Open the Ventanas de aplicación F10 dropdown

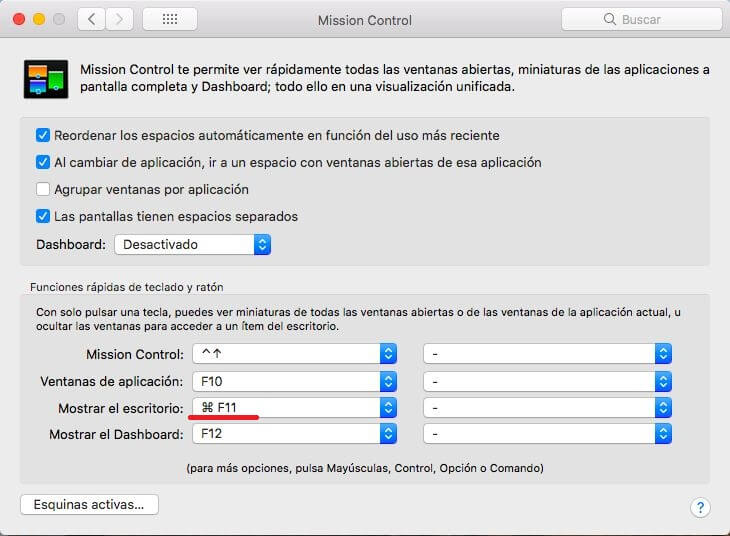(x=294, y=382)
